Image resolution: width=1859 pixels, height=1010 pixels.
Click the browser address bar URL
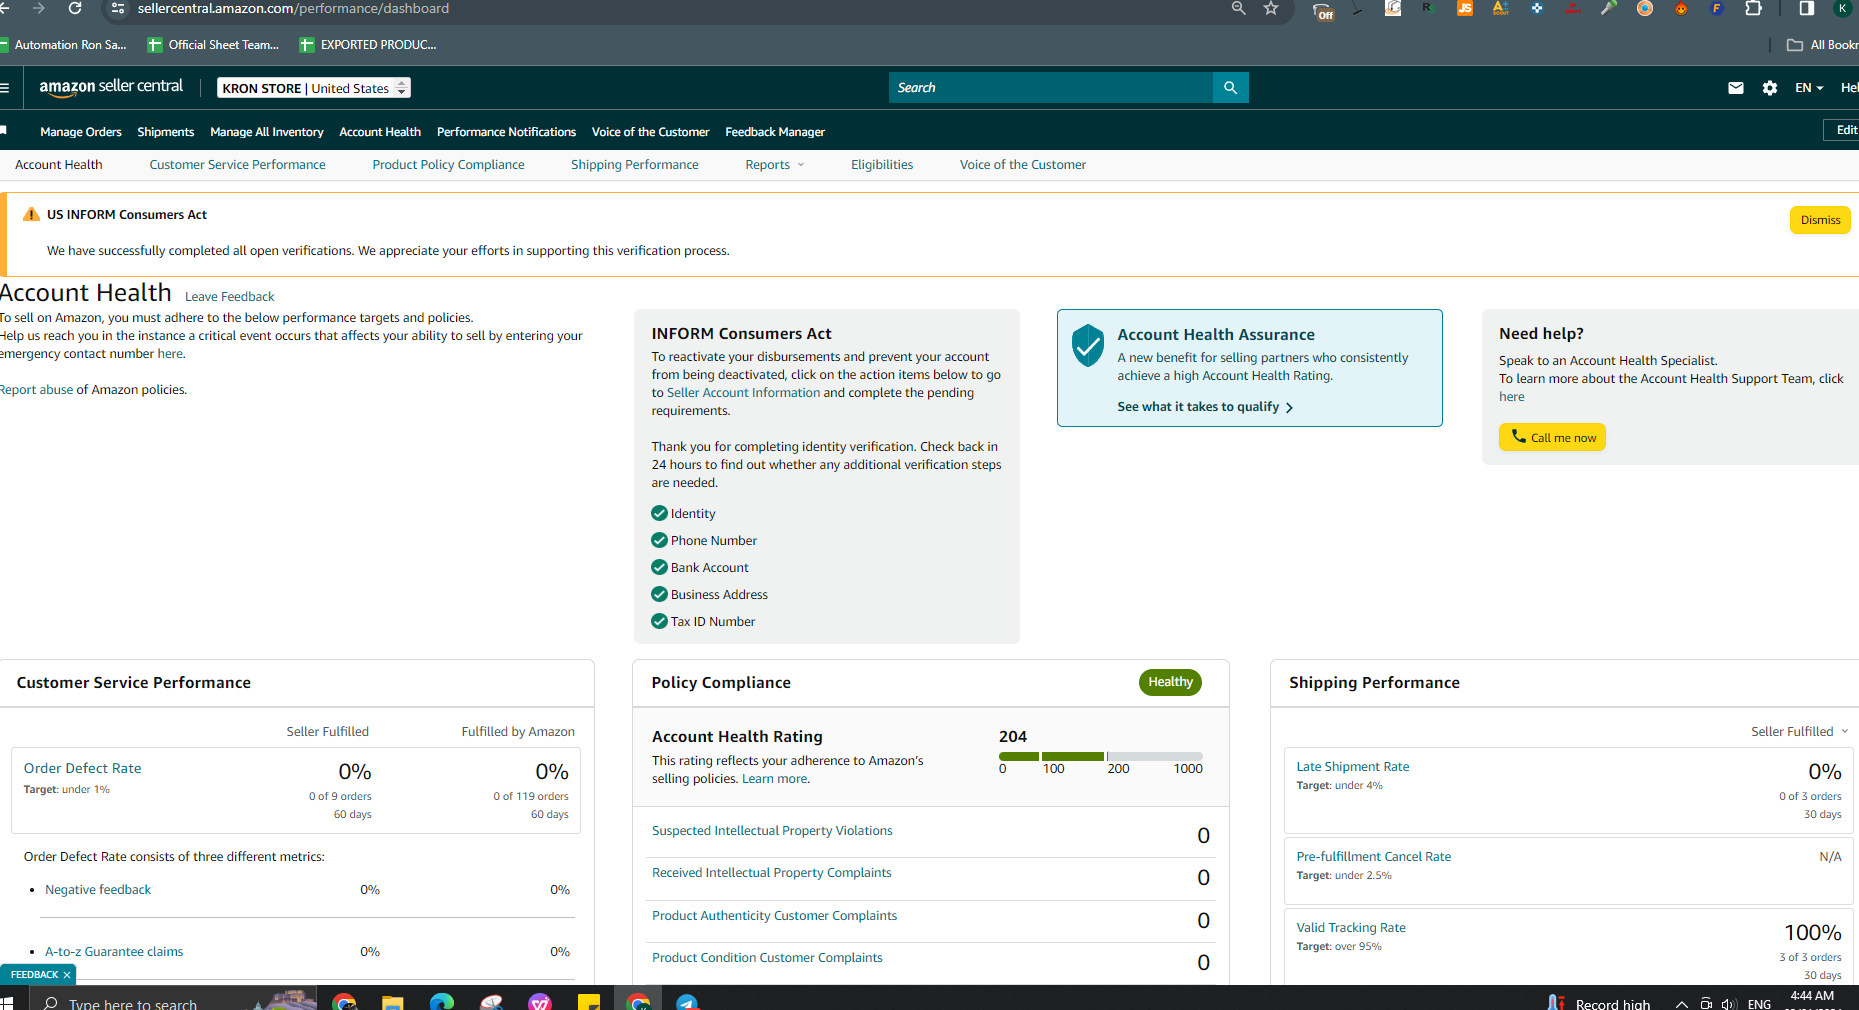tap(293, 9)
